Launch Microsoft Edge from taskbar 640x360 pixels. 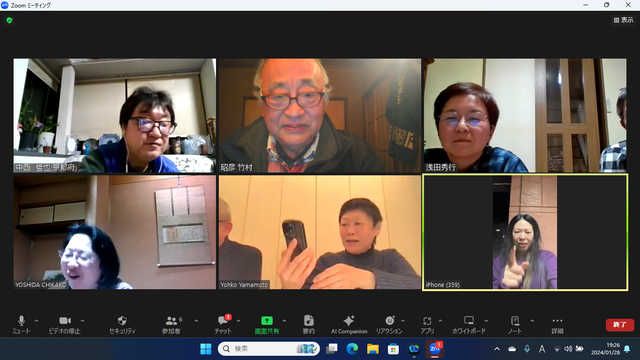pyautogui.click(x=352, y=349)
